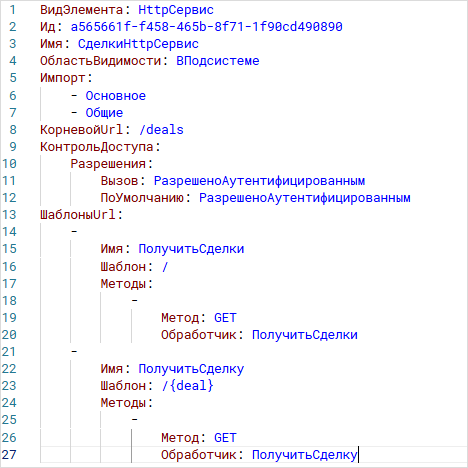Image resolution: width=468 pixels, height=468 pixels.
Task: Click the key 'Методы' on line 24
Action: tap(123, 403)
